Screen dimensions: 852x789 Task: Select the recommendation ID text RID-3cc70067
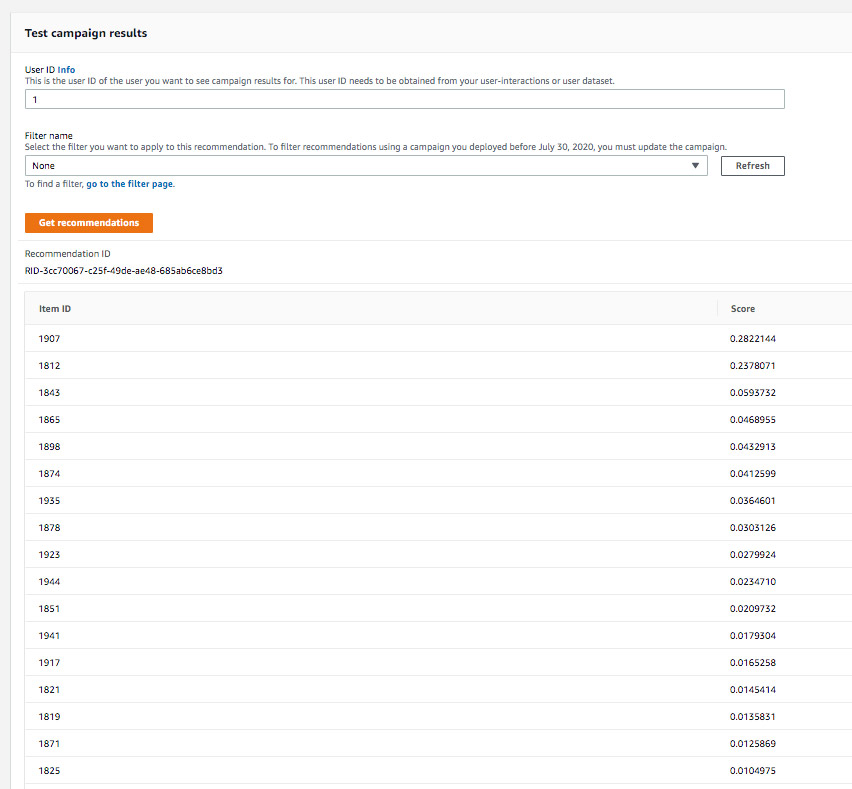pos(123,271)
